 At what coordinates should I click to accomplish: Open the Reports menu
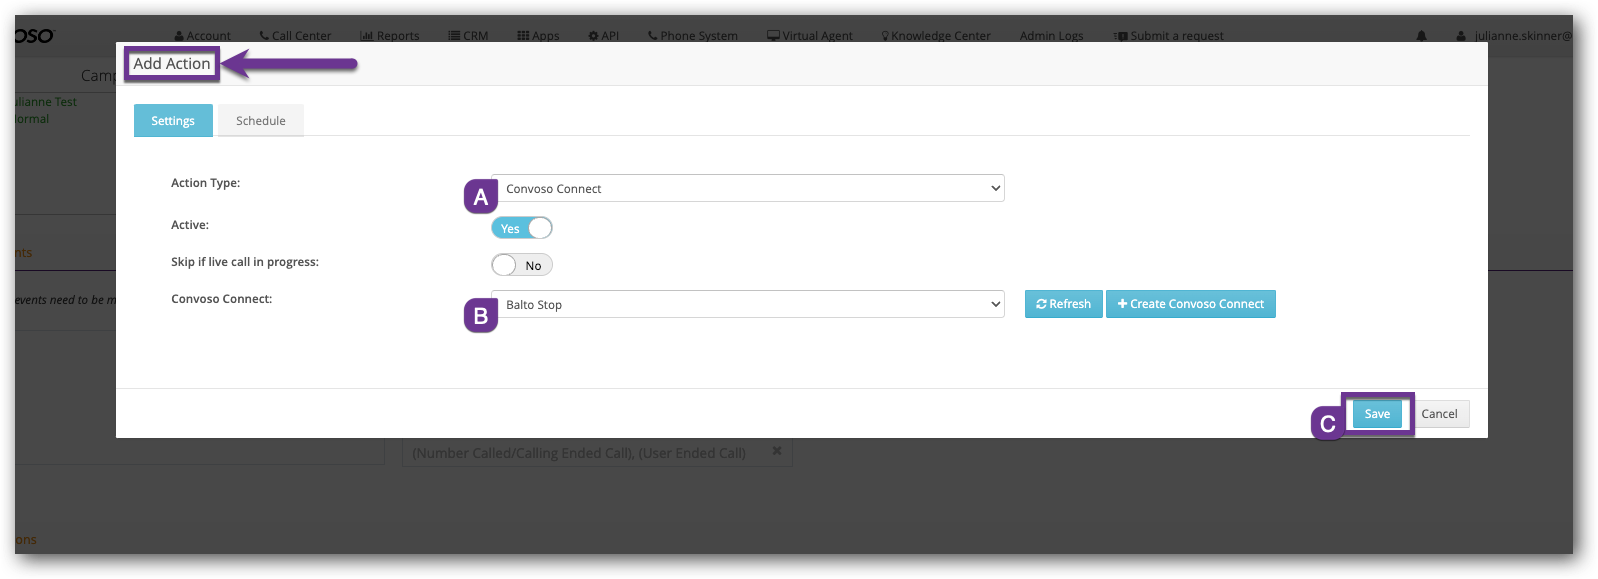pyautogui.click(x=390, y=36)
